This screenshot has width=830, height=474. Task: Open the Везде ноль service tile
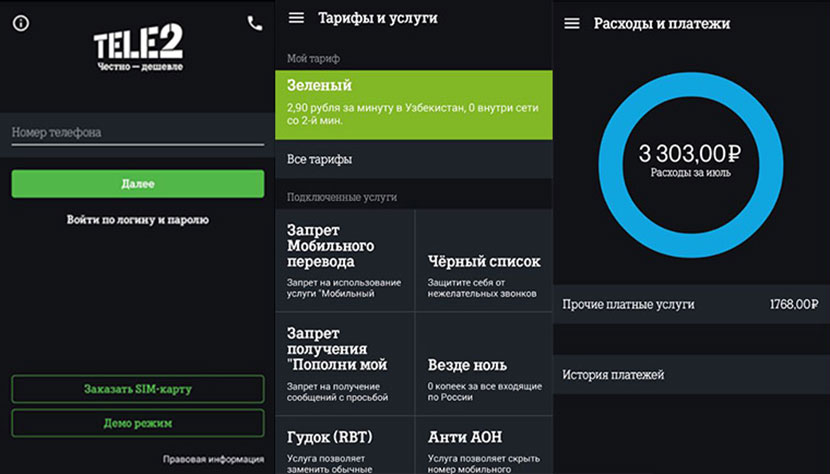(x=484, y=363)
